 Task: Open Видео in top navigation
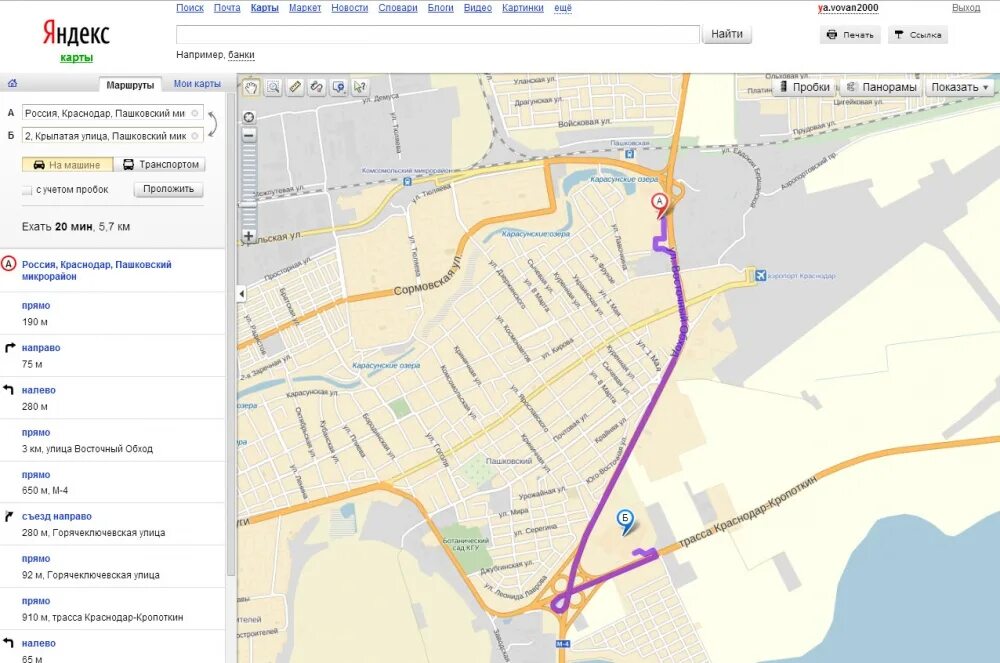478,8
